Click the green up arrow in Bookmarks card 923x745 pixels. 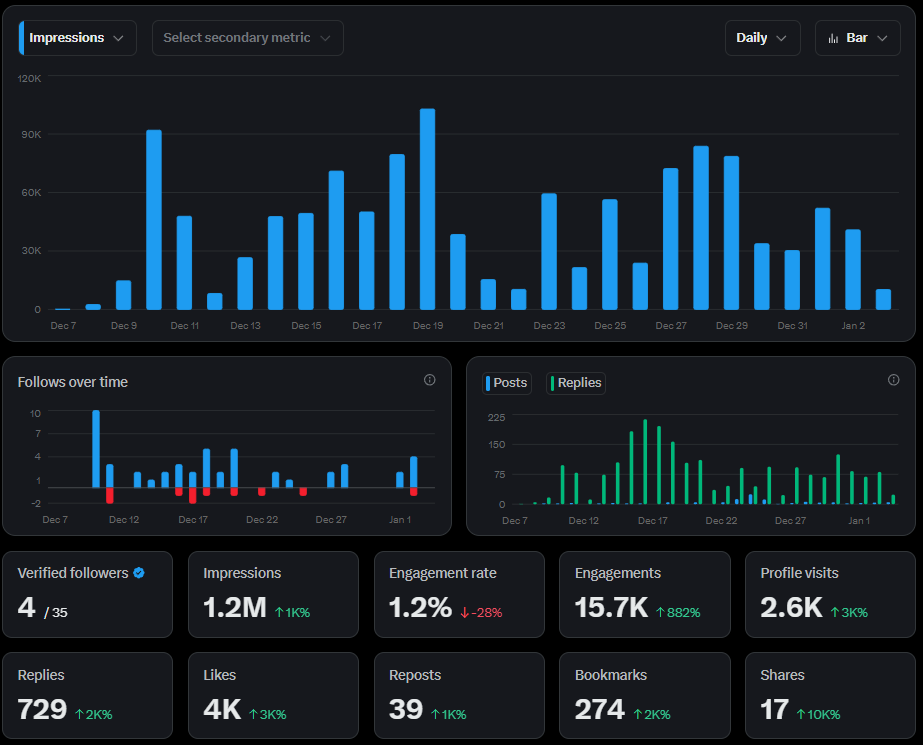click(637, 714)
